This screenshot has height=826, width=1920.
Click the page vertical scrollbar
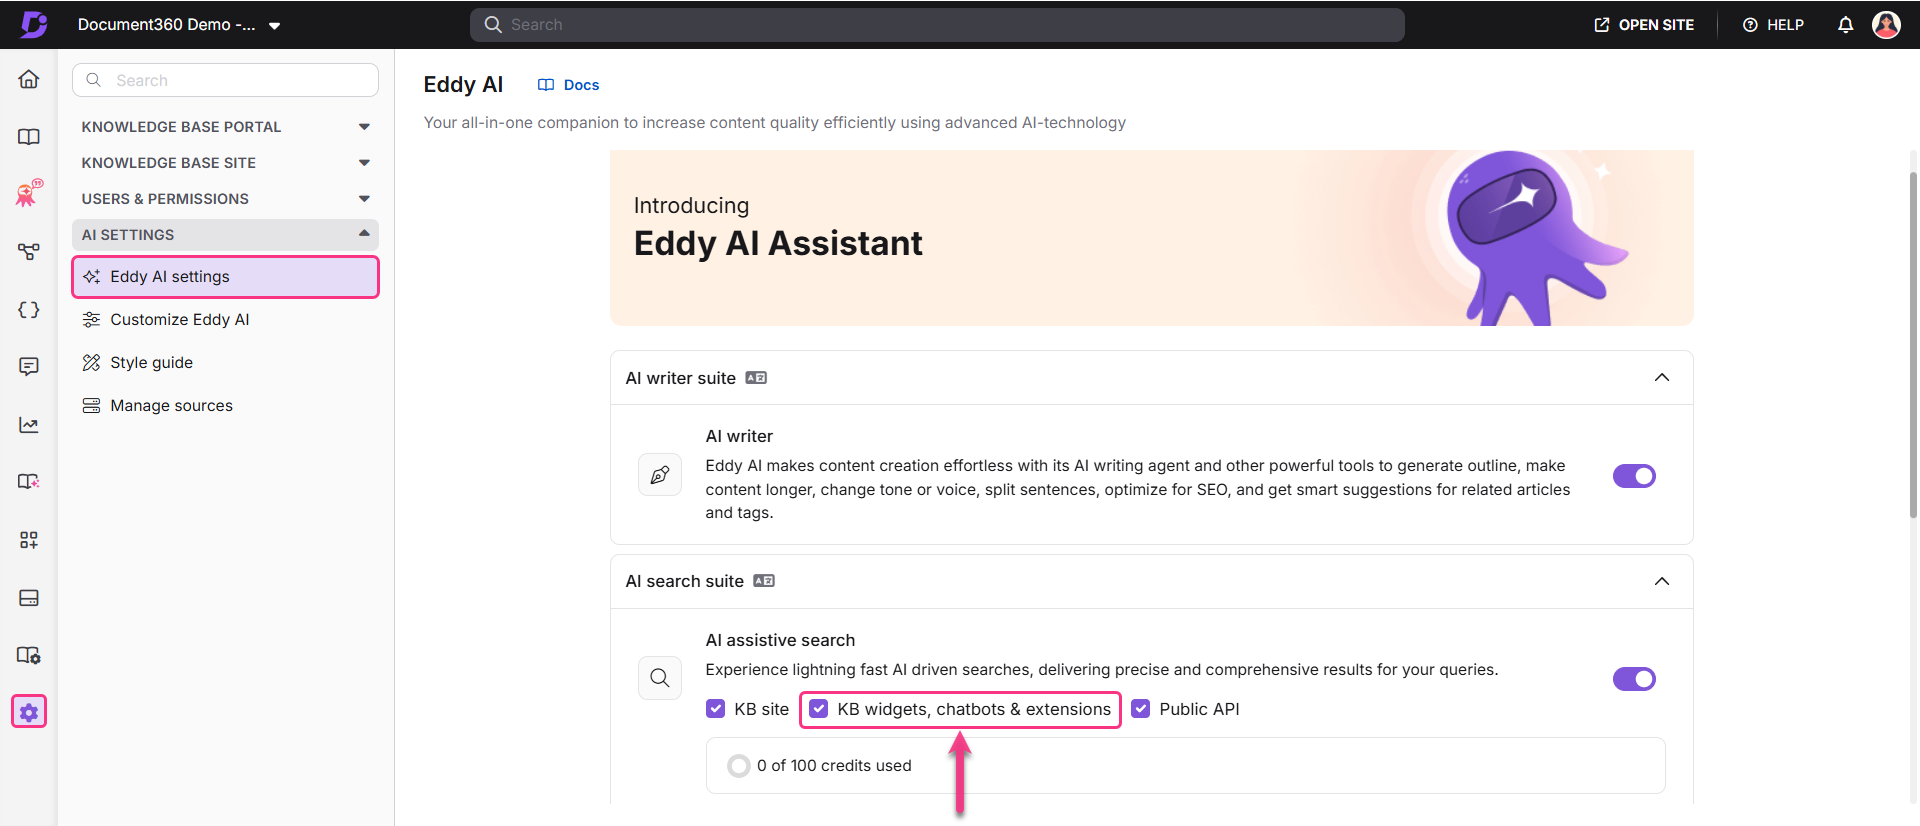point(1913,345)
